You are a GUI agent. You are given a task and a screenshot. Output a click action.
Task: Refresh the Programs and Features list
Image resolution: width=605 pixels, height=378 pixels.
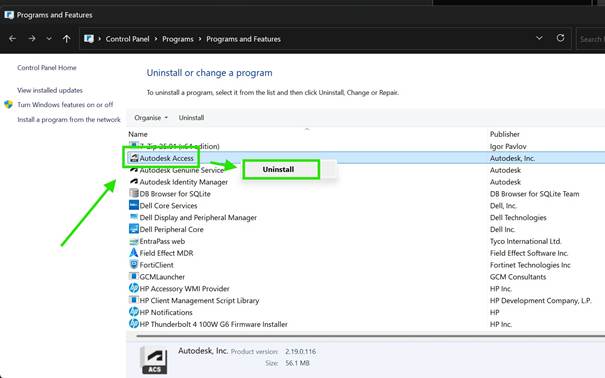point(560,38)
